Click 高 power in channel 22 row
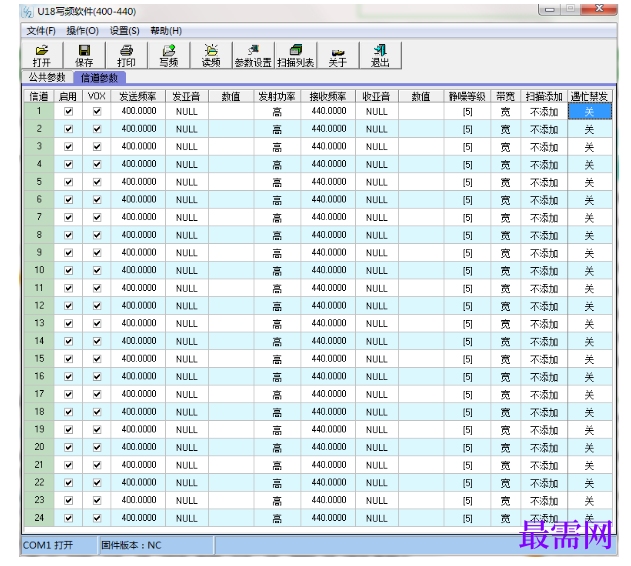Image resolution: width=631 pixels, height=566 pixels. [277, 483]
